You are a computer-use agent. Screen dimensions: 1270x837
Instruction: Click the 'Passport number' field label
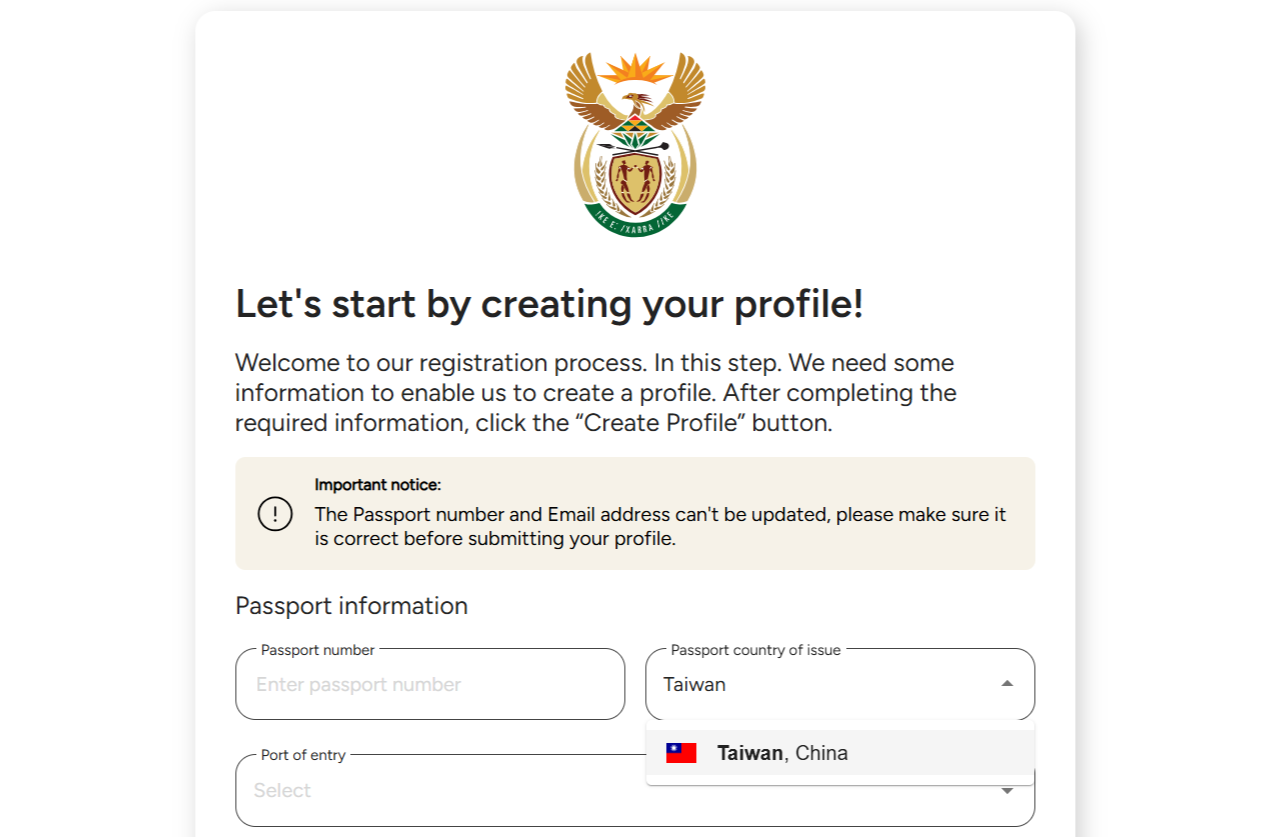(x=318, y=650)
